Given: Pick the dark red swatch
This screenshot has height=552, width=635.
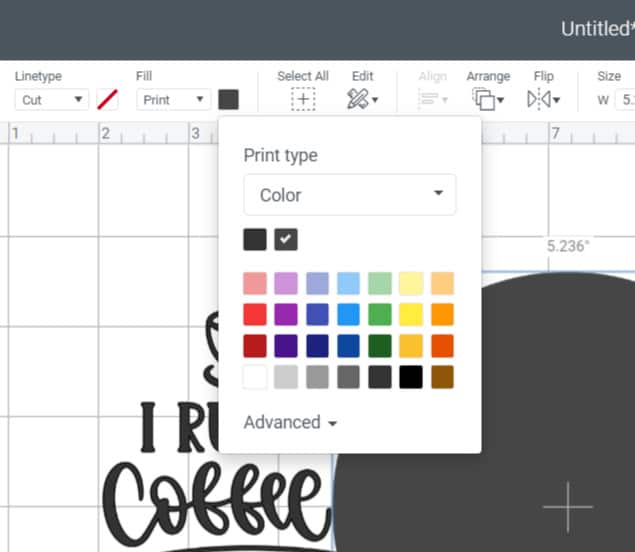Looking at the screenshot, I should 255,346.
